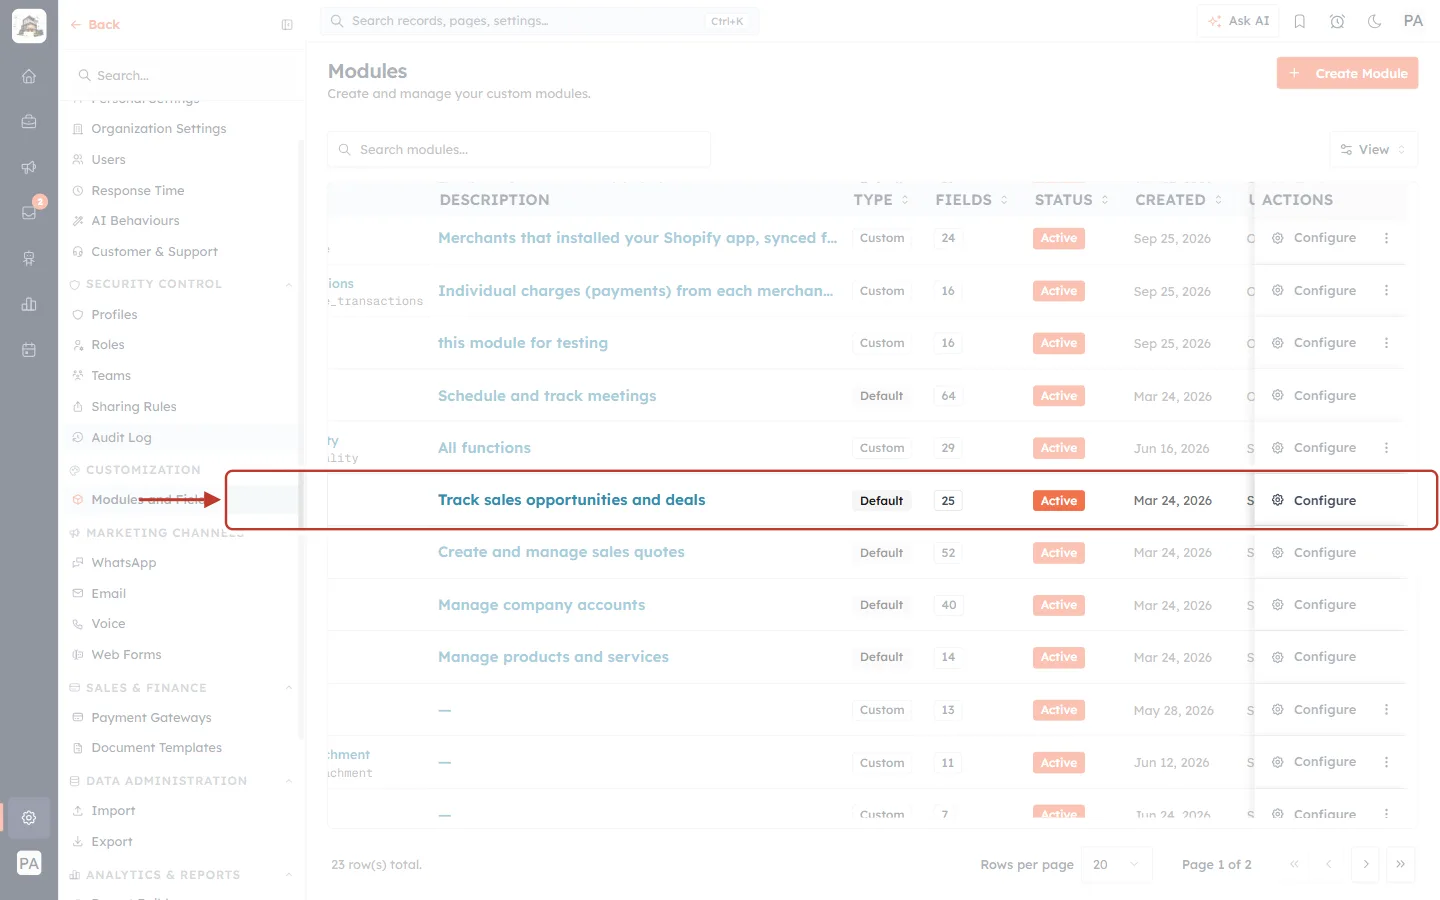This screenshot has width=1440, height=900.
Task: Open the briefcase icon in left rail
Action: [x=29, y=121]
